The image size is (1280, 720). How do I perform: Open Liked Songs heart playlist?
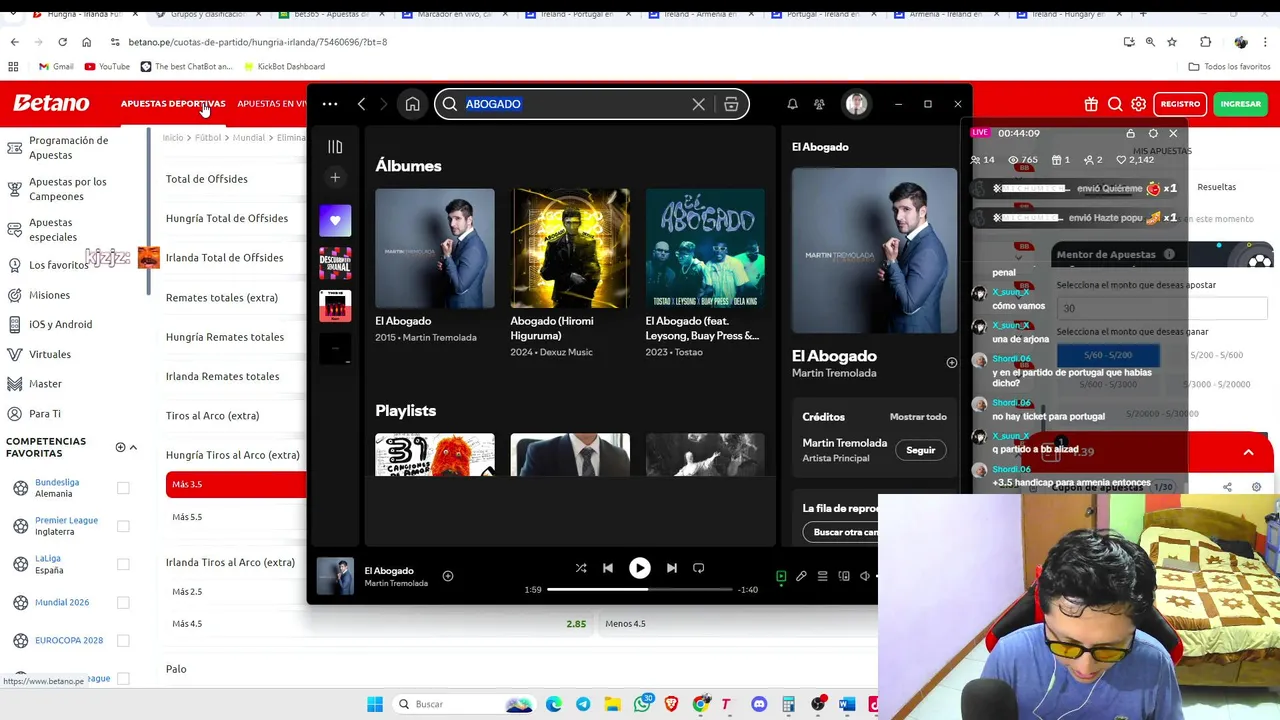click(x=335, y=220)
